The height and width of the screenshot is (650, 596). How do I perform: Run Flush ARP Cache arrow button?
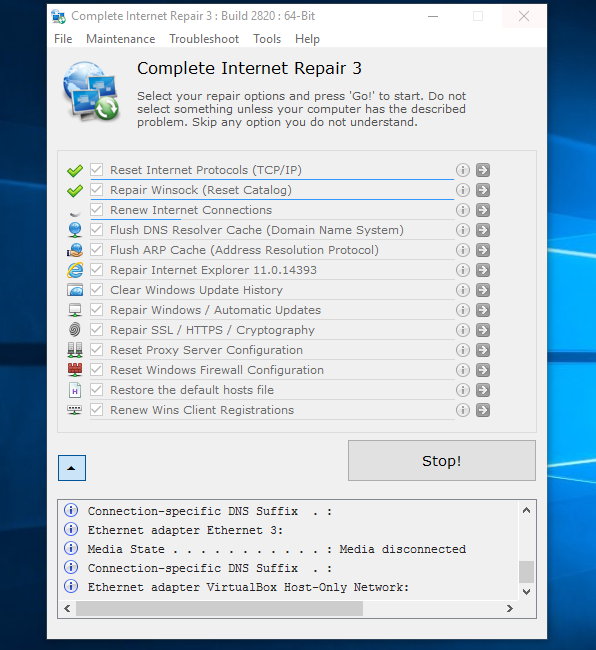tap(483, 250)
